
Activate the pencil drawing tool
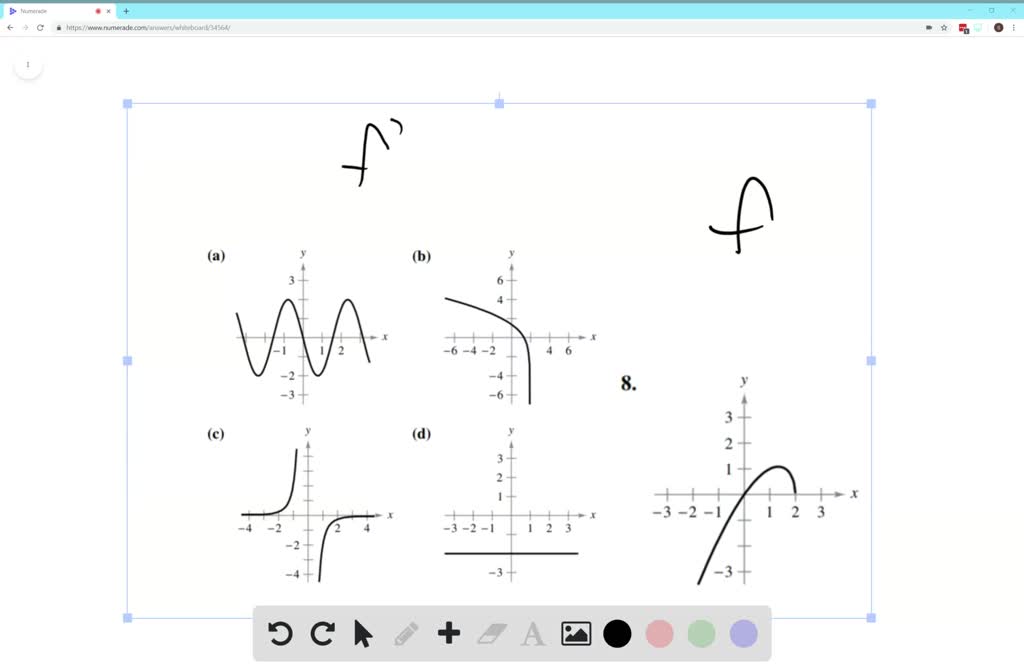(405, 634)
